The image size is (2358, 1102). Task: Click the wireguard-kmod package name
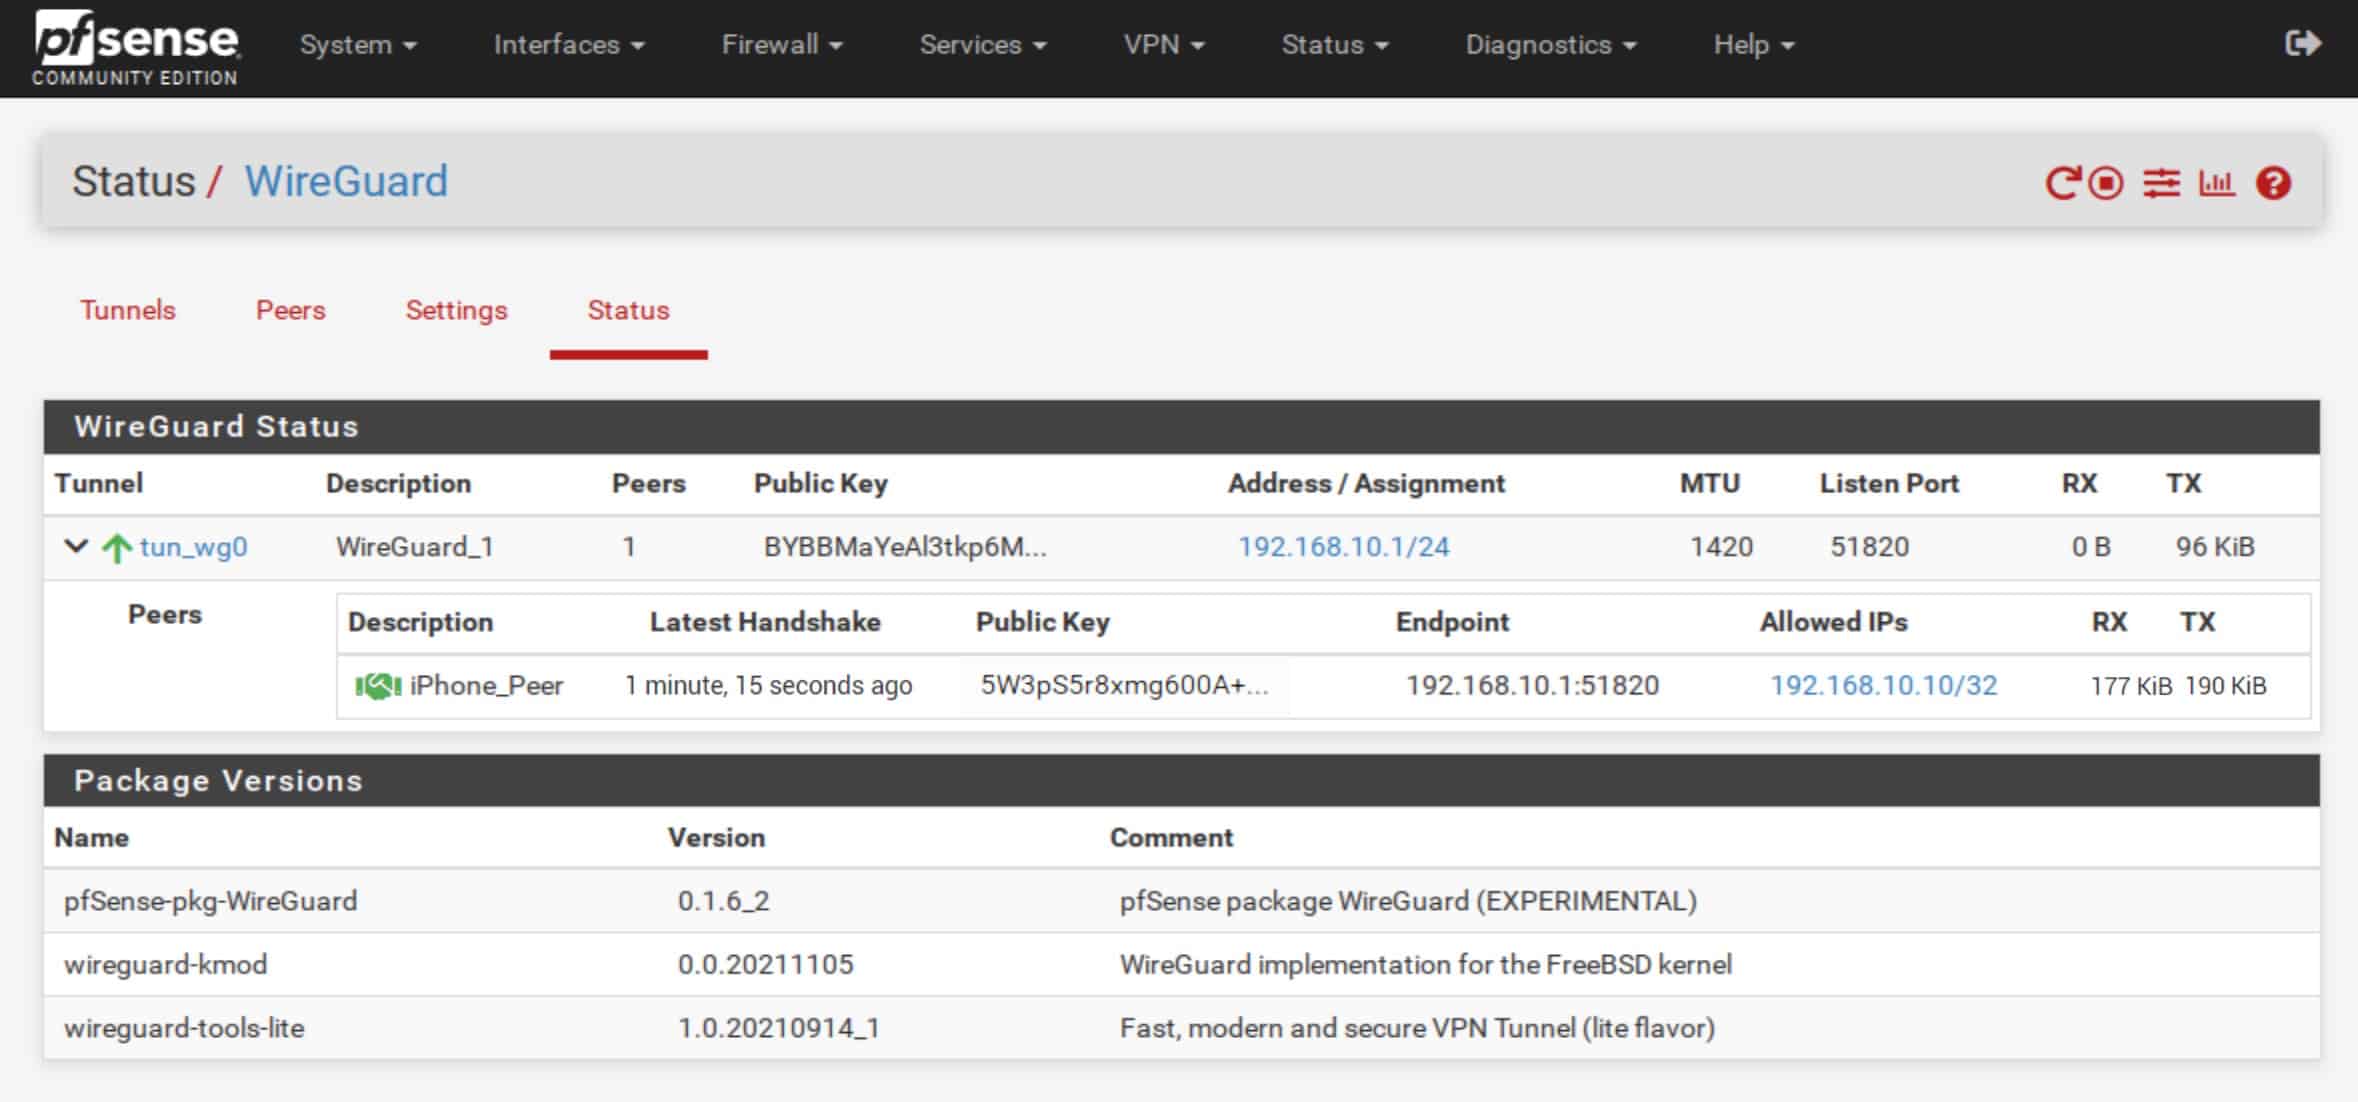(x=165, y=964)
